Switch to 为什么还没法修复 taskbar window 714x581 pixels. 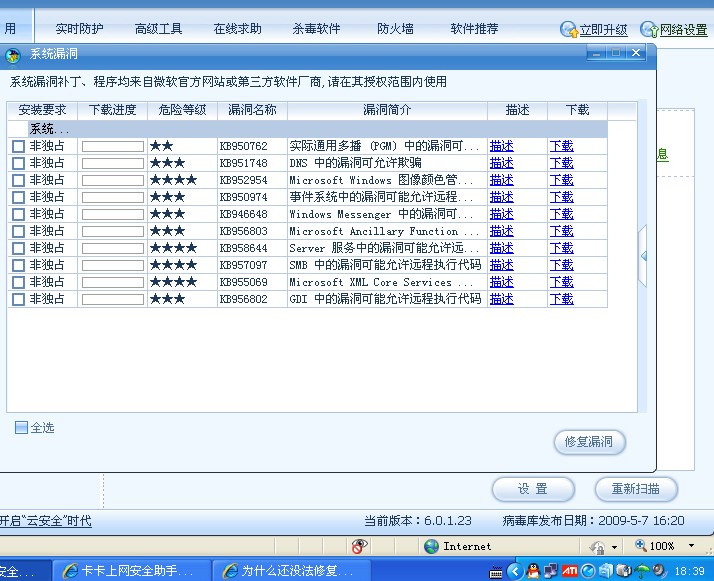click(x=291, y=571)
